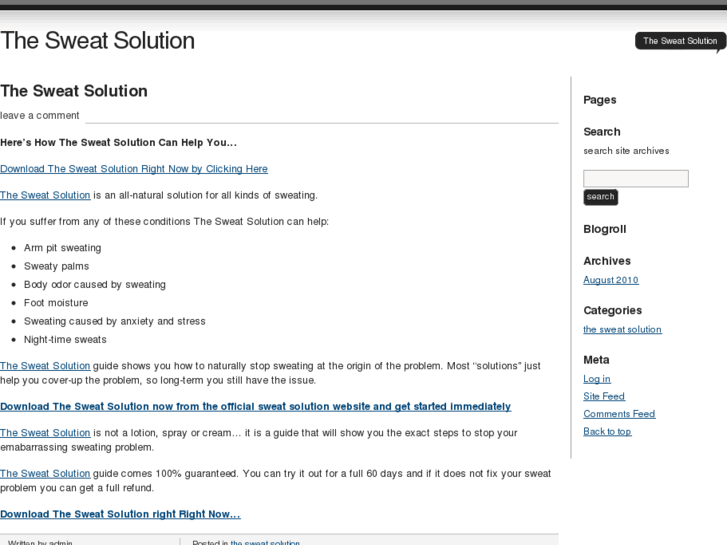Select the 'Arm pit sweating' list item
The width and height of the screenshot is (727, 545).
[x=63, y=248]
